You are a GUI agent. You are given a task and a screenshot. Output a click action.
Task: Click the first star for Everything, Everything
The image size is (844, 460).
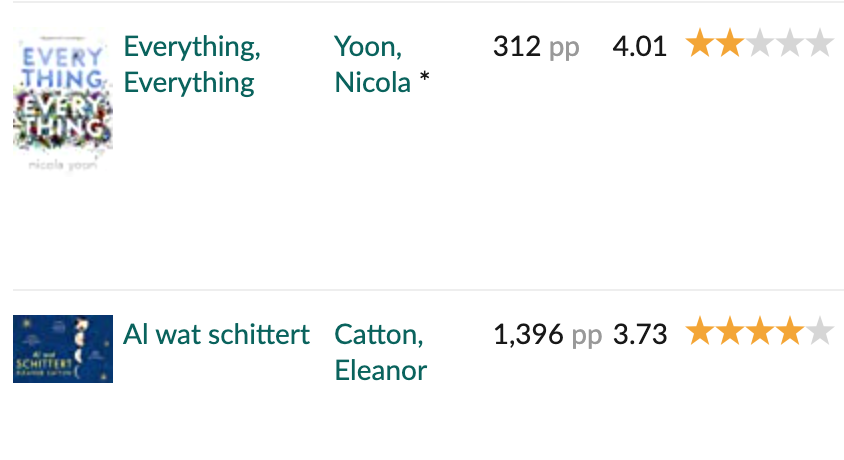pos(700,45)
